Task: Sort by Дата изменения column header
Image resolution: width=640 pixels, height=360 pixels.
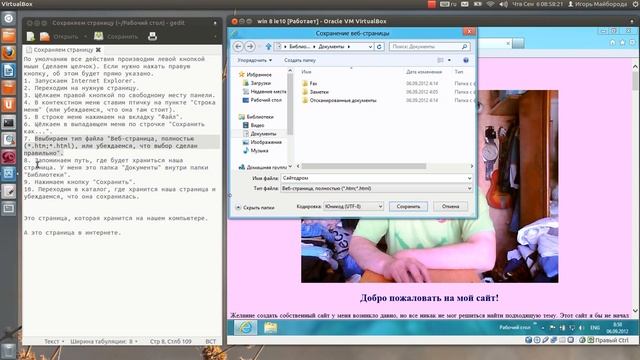Action: 424,72
